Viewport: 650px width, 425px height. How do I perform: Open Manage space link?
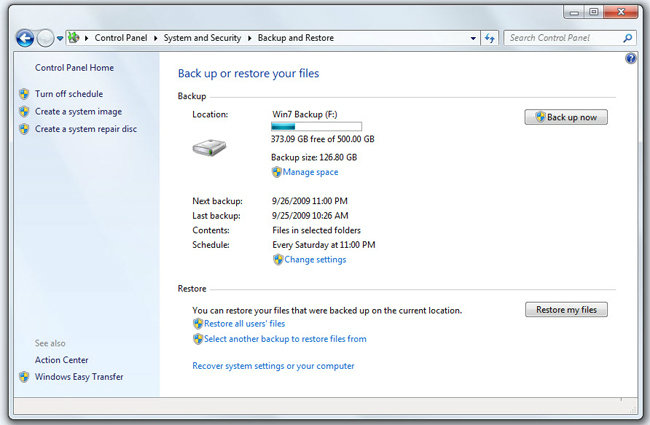pyautogui.click(x=310, y=172)
